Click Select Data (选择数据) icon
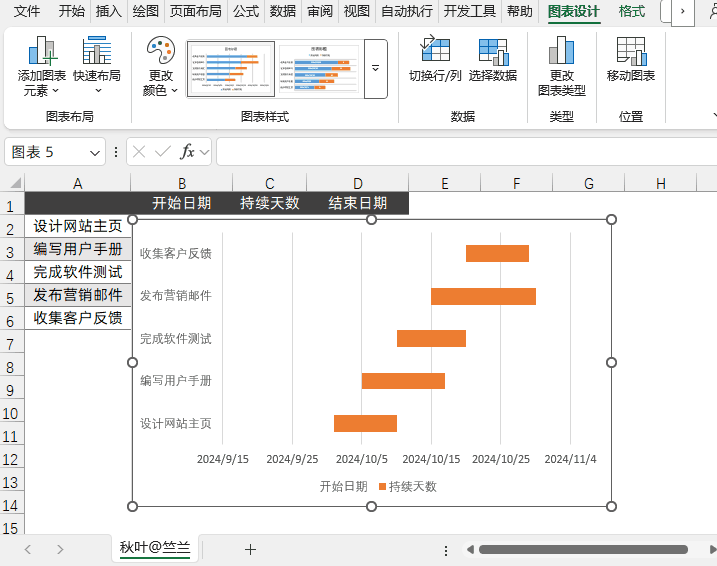The image size is (717, 566). 493,59
